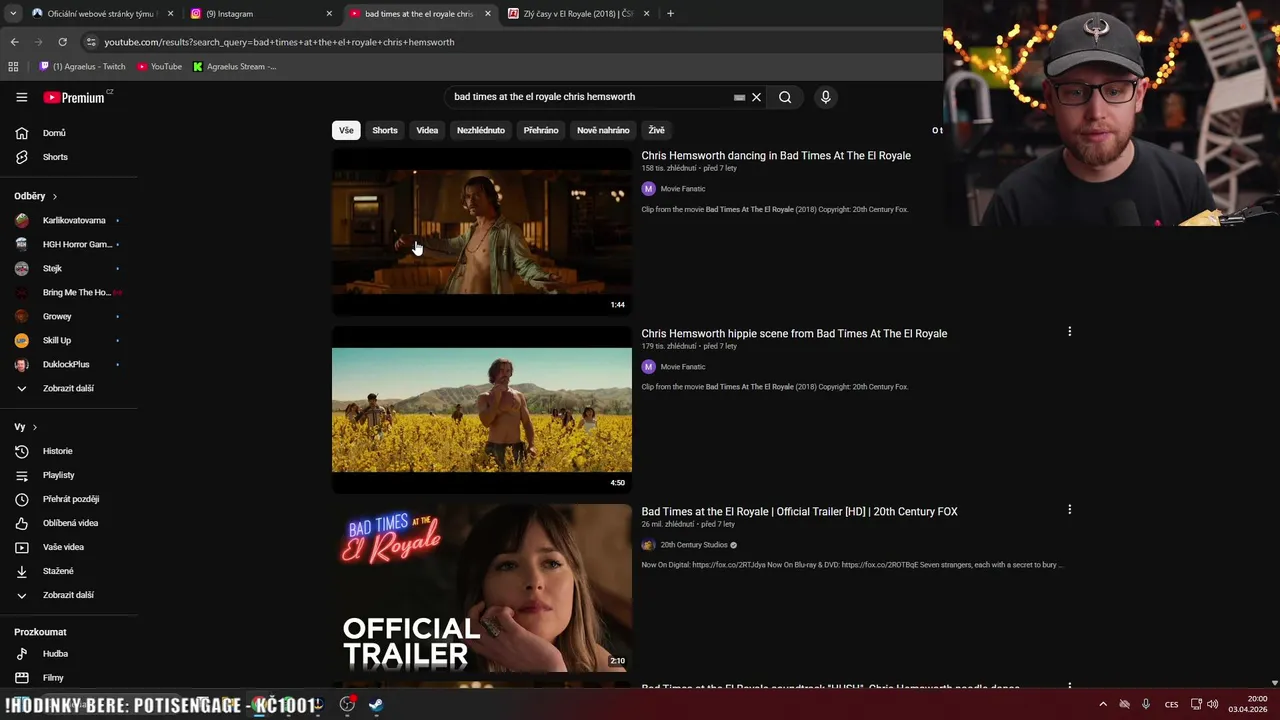Click the Official Trailer thumbnail
Viewport: 1280px width, 720px height.
click(x=482, y=588)
